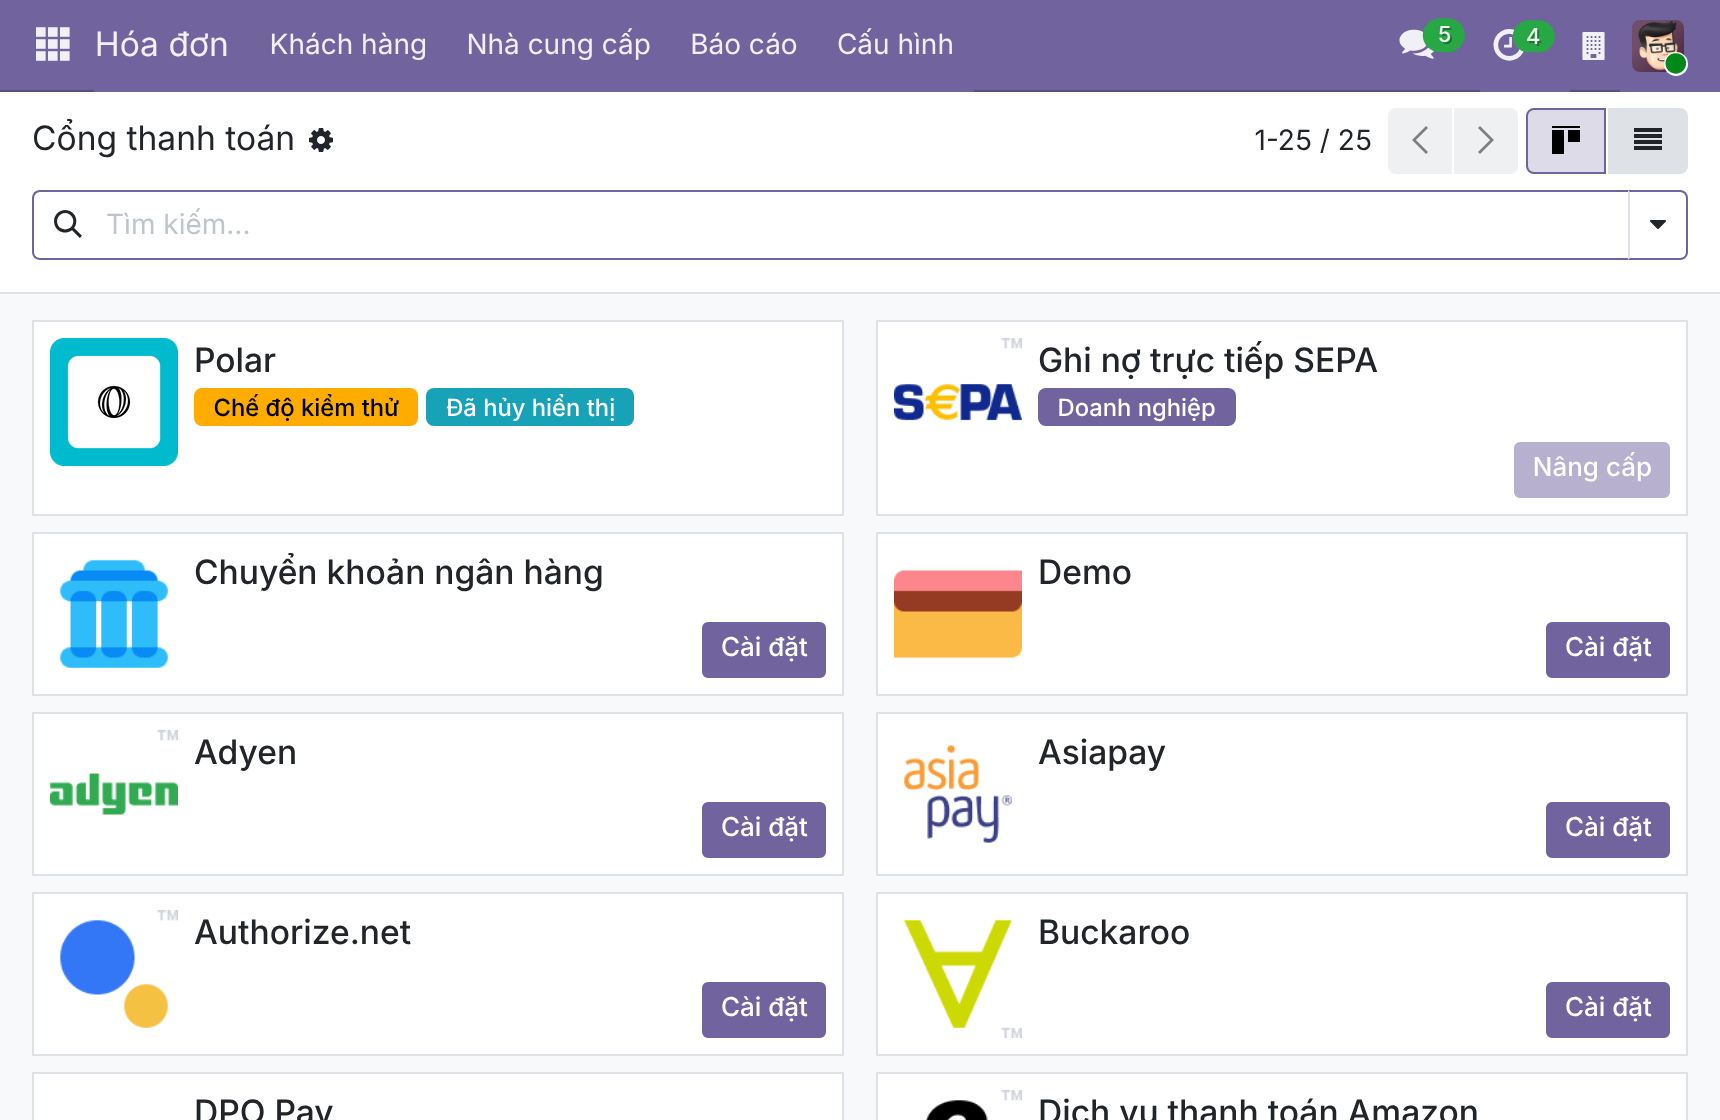Click Cài đặt on the Buckaroo card
Image resolution: width=1720 pixels, height=1120 pixels.
pyautogui.click(x=1608, y=1010)
